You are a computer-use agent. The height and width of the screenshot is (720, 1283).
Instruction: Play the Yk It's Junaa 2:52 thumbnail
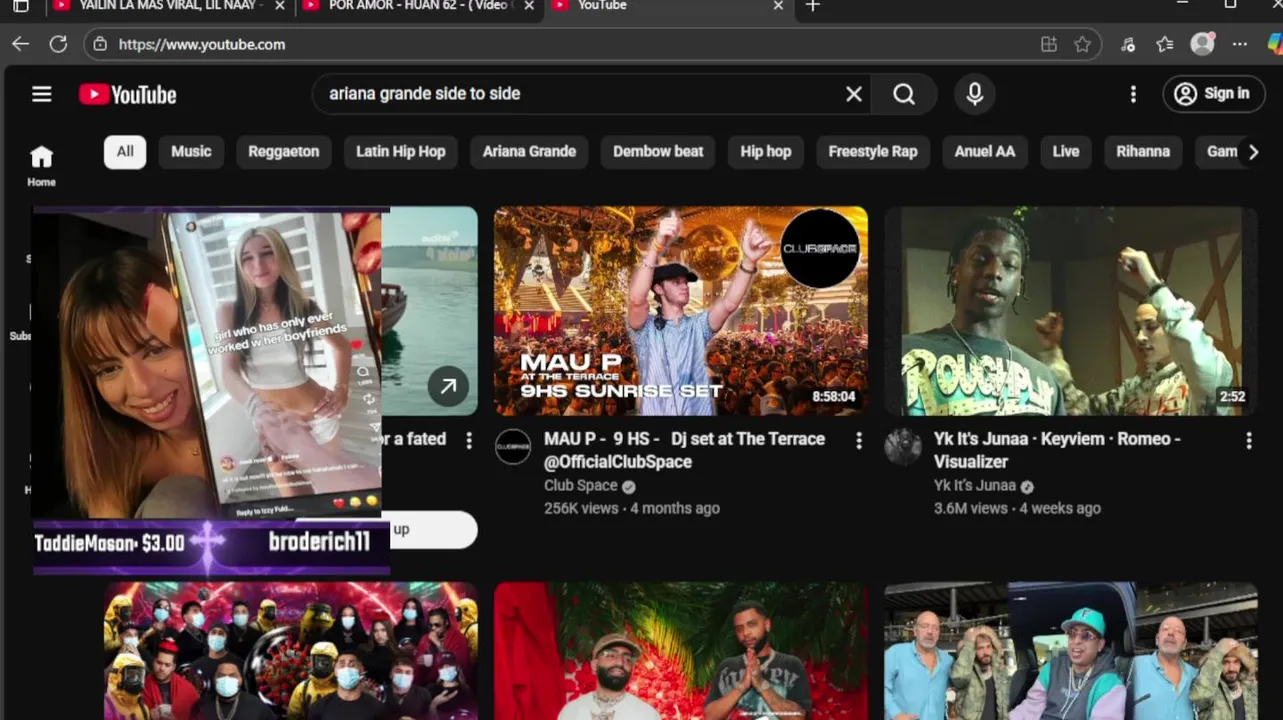coord(1070,311)
